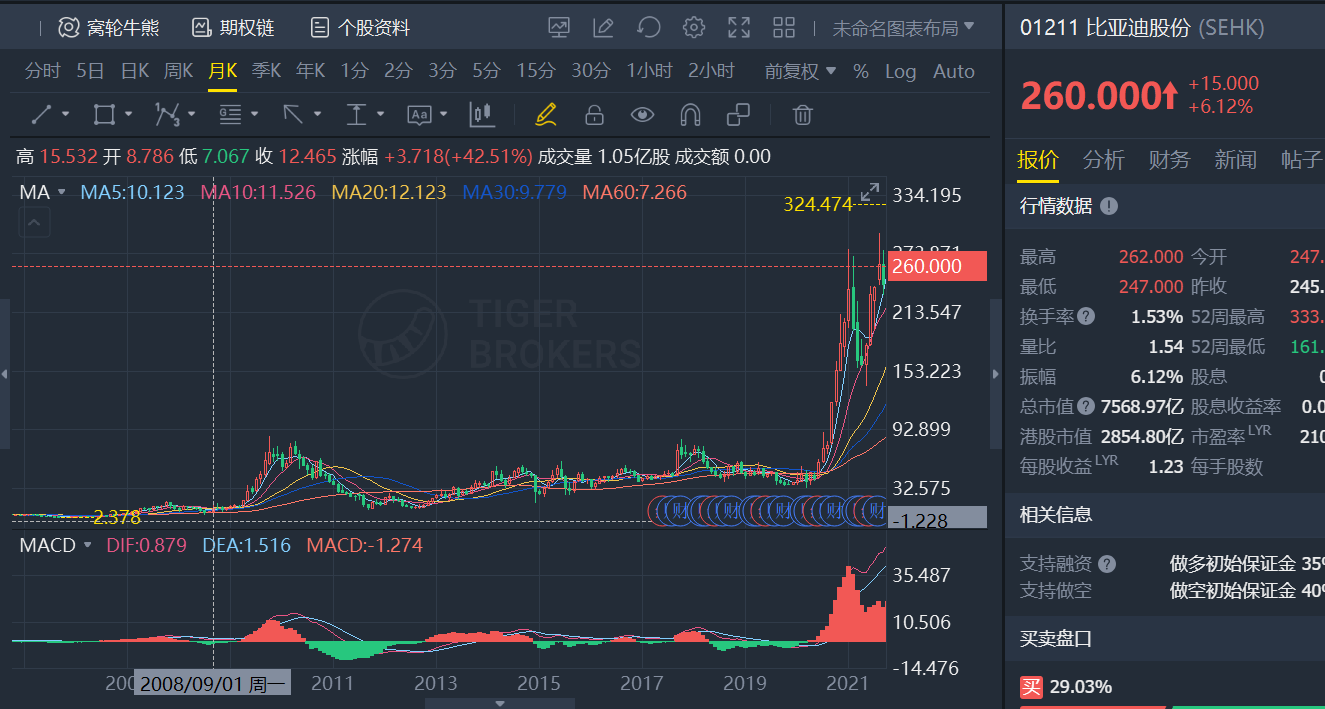Open the 新闻 news tab
Image resolution: width=1325 pixels, height=709 pixels.
[1236, 160]
